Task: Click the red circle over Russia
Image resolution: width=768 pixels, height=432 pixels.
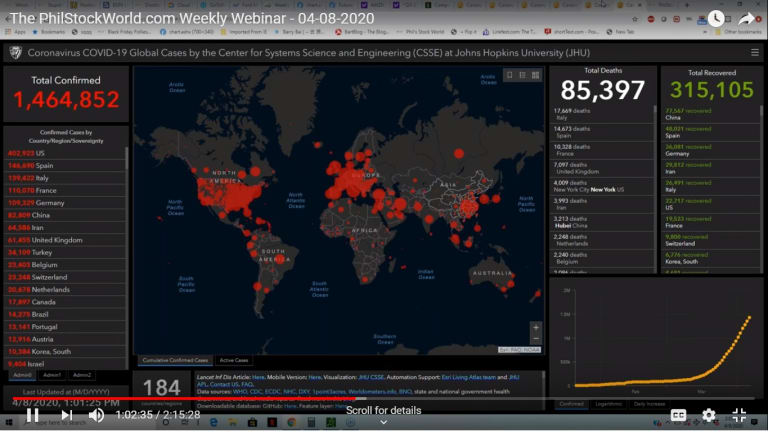Action: point(458,153)
